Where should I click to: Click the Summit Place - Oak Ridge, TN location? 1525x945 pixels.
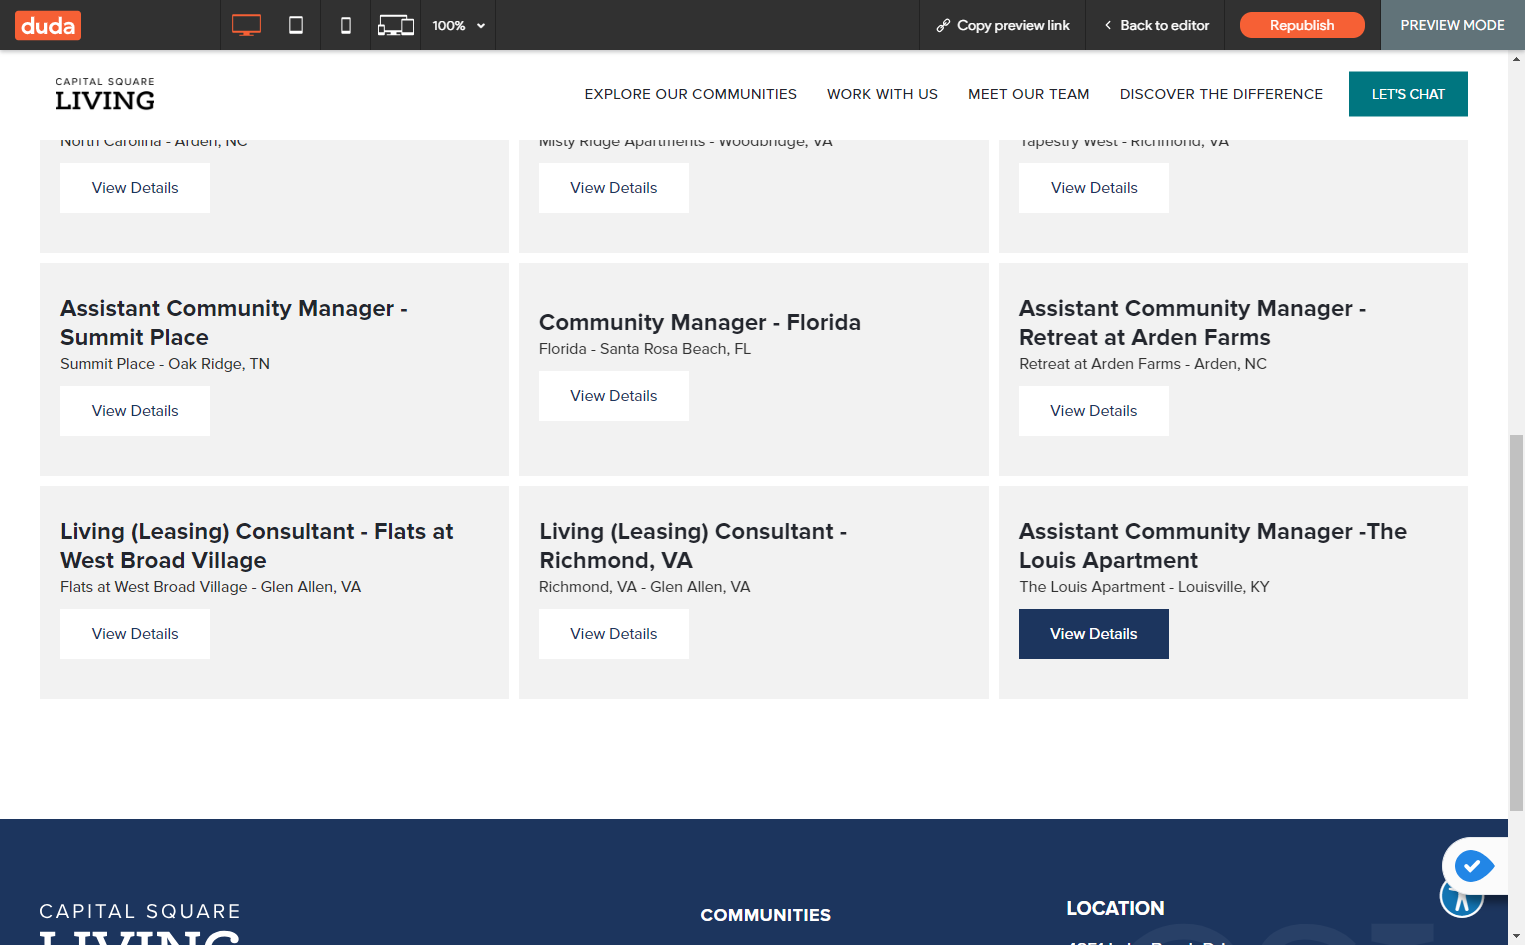click(x=165, y=364)
